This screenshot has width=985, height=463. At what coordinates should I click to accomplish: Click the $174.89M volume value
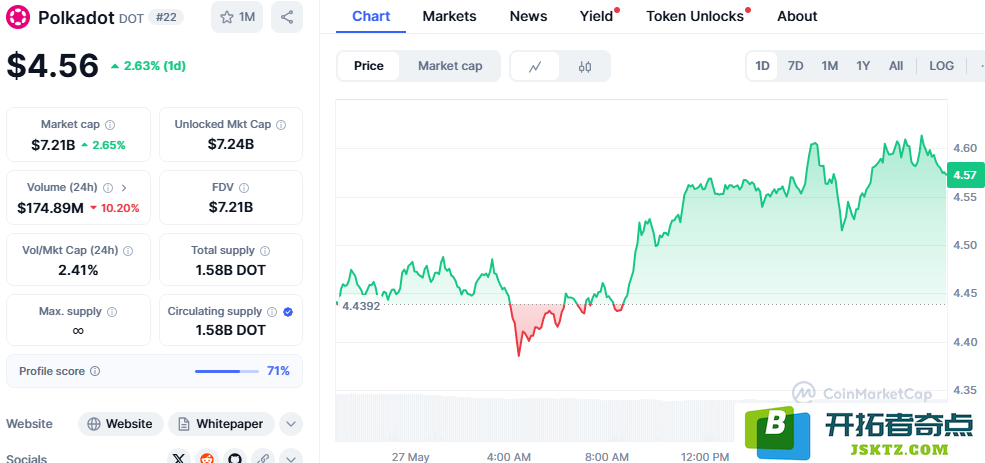(50, 208)
